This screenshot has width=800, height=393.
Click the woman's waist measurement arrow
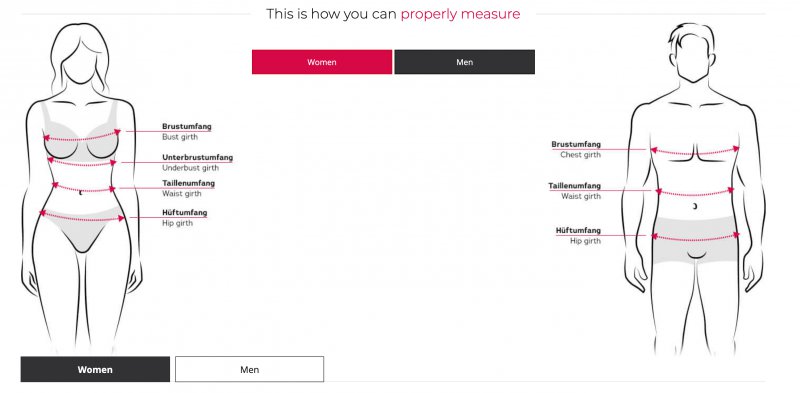coord(84,188)
